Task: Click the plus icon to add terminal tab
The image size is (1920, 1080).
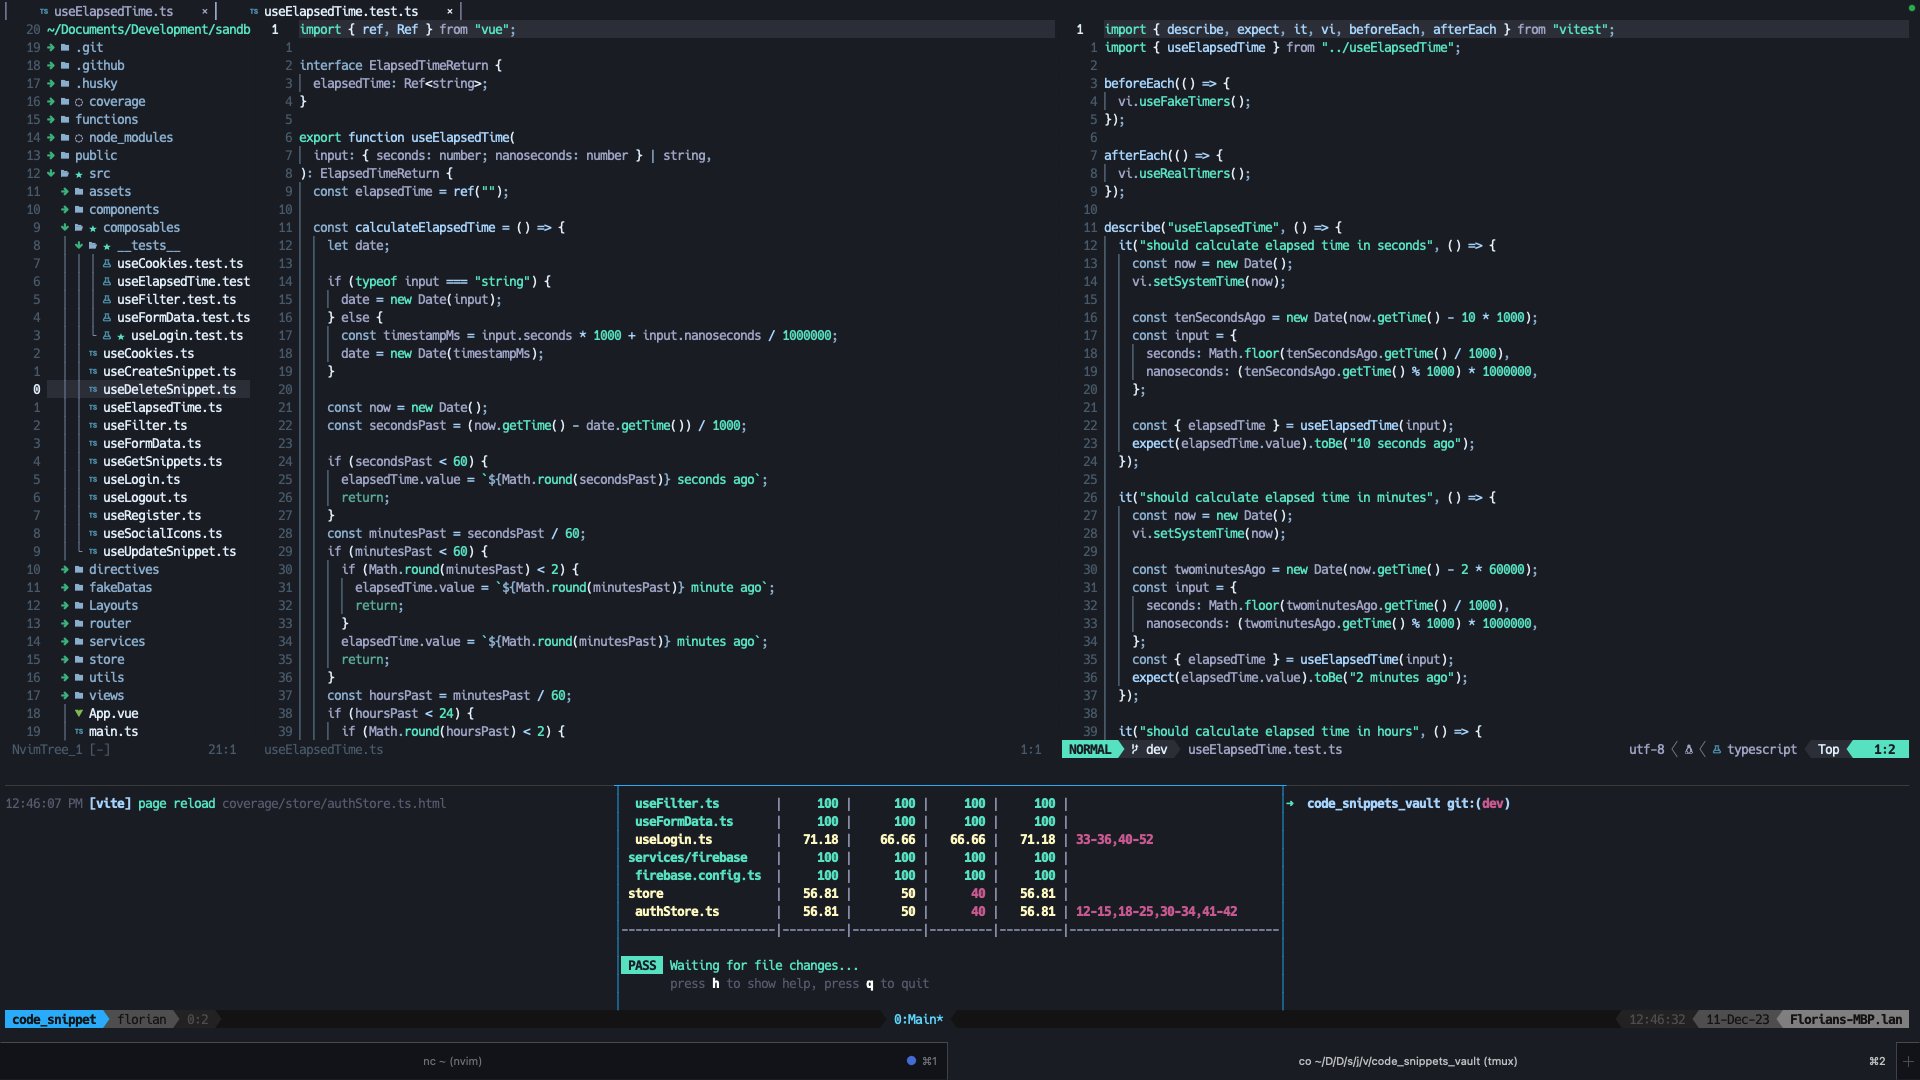Action: (1908, 1061)
